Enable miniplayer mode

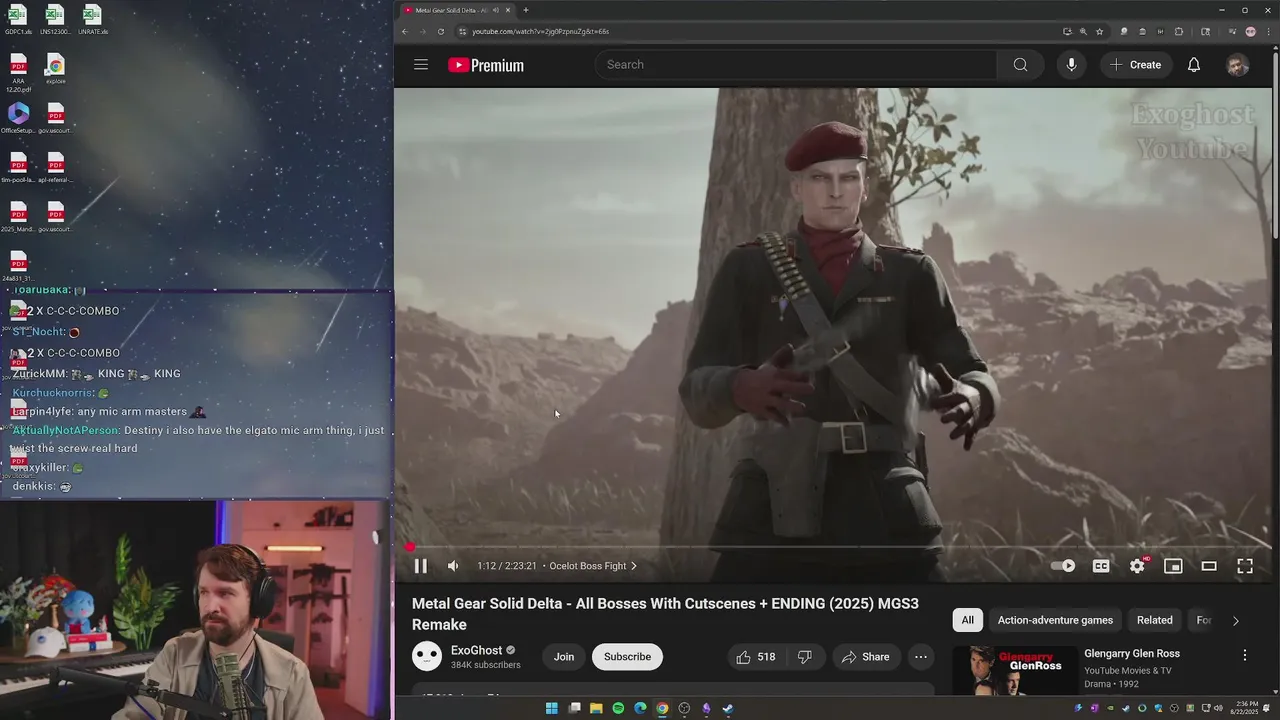tap(1173, 566)
